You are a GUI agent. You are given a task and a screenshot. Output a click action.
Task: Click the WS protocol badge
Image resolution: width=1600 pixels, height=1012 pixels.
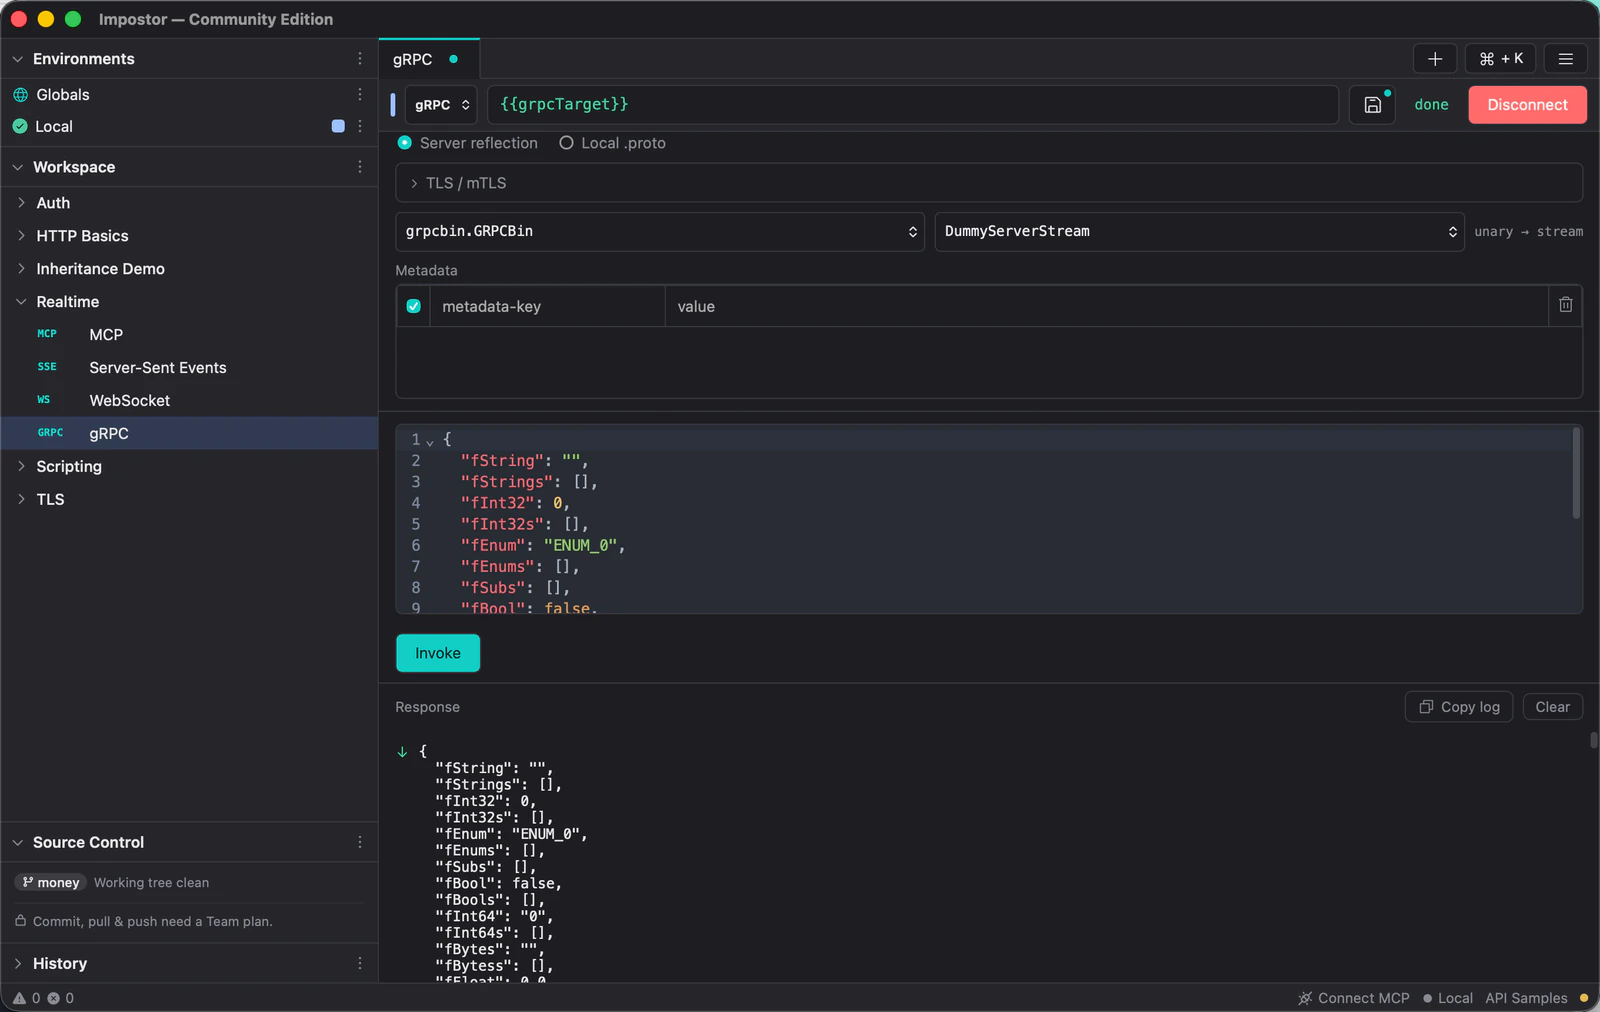click(43, 400)
